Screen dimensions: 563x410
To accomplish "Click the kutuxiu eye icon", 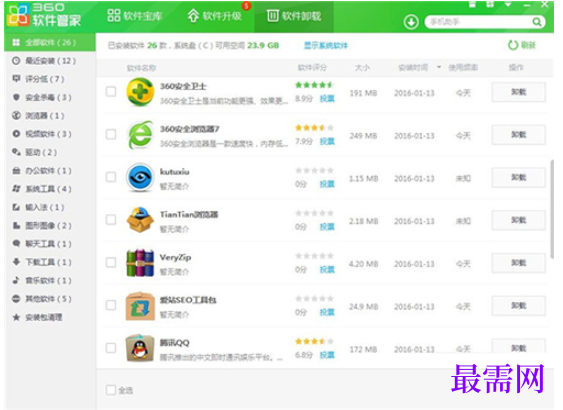I will point(140,177).
